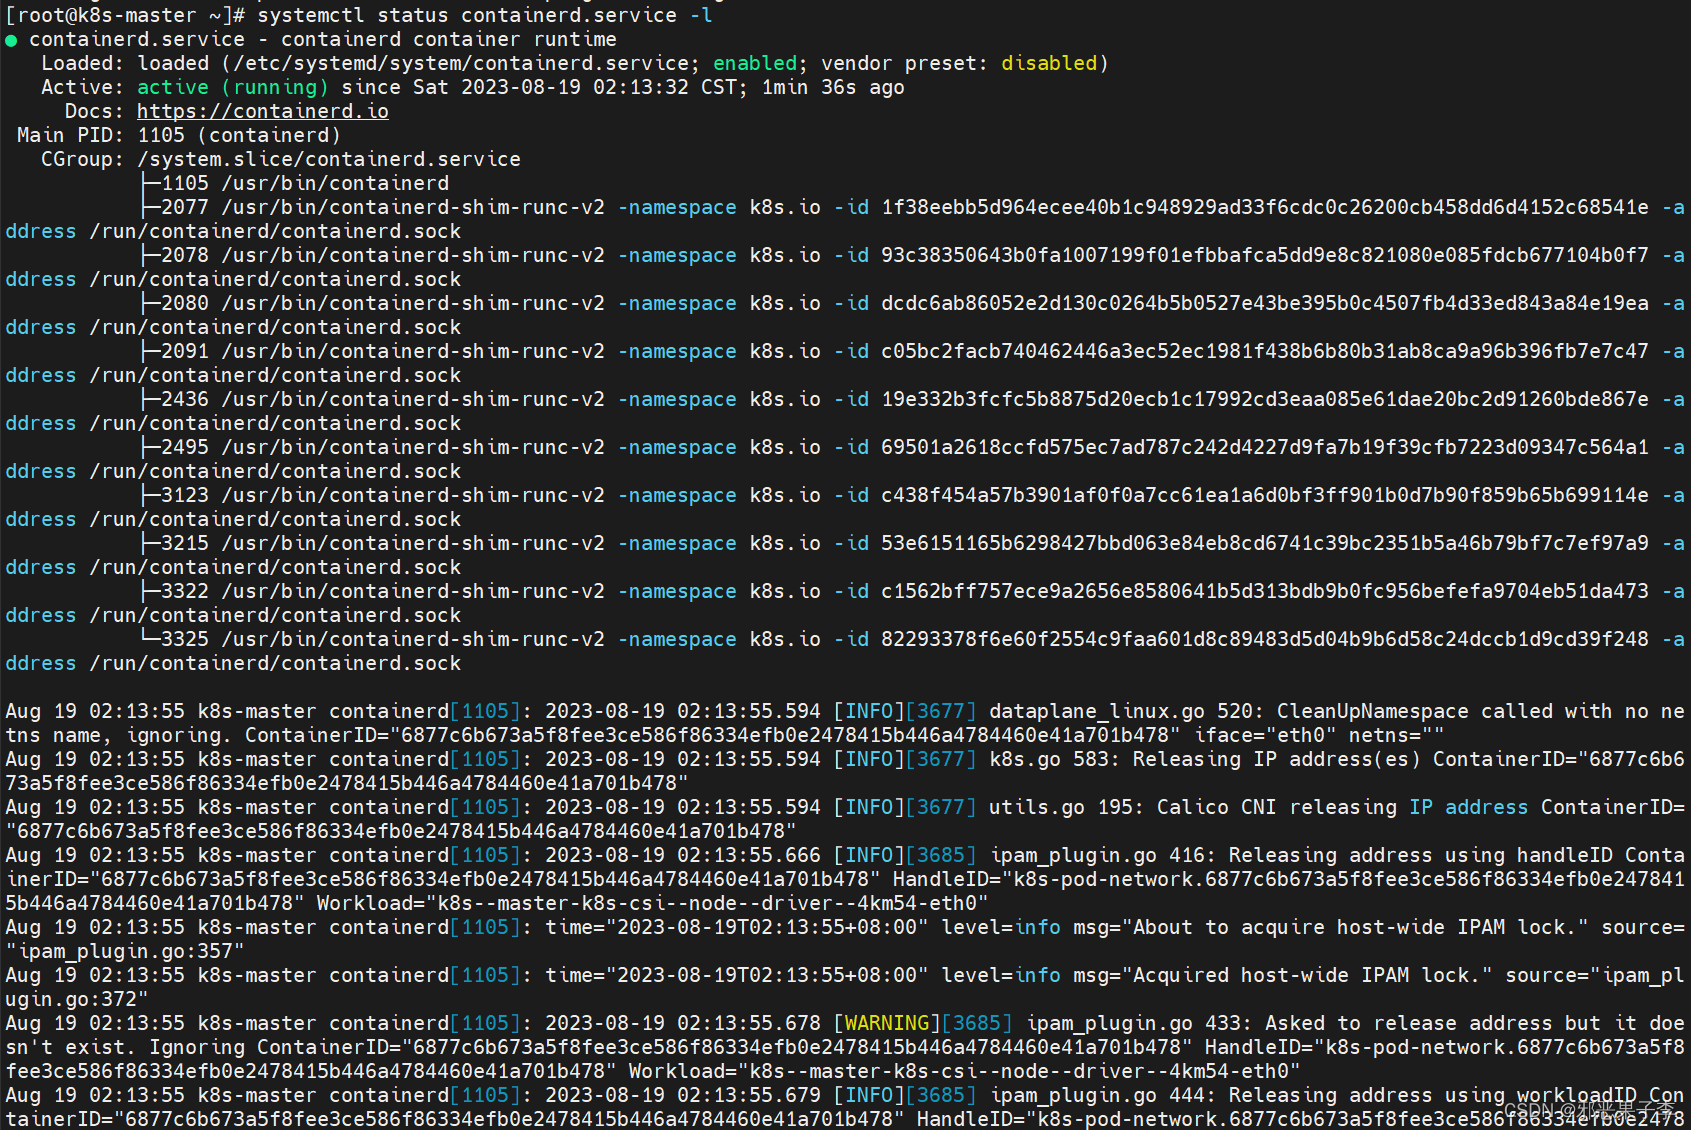Image resolution: width=1691 pixels, height=1130 pixels.
Task: Click shim process PID 2436 entry
Action: 383,399
